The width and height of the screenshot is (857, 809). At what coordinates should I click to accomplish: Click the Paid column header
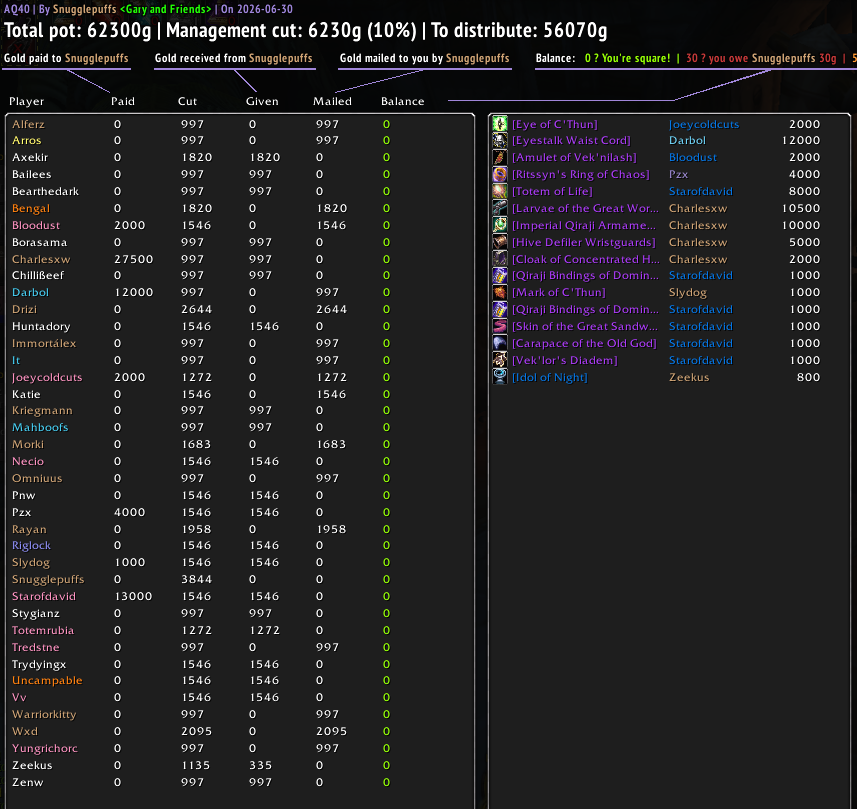coord(122,101)
